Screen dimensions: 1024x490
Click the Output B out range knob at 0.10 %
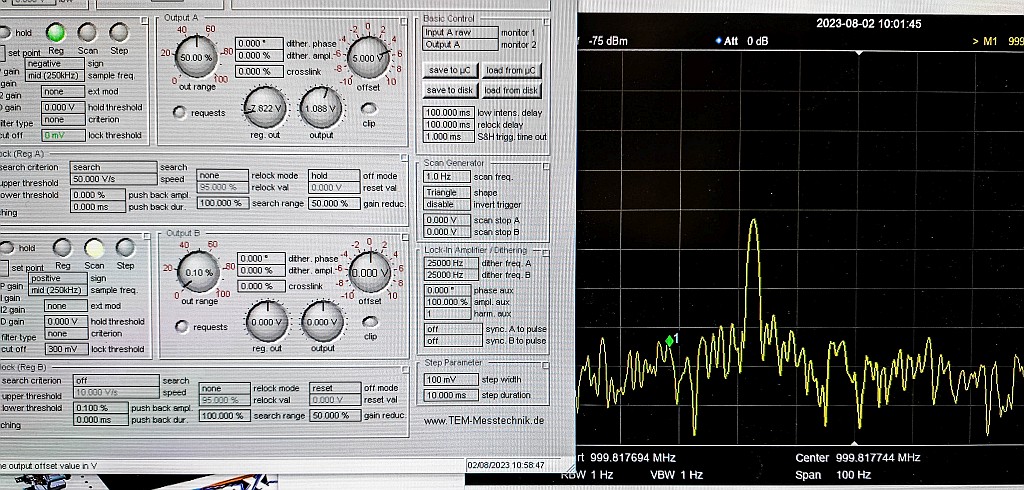(x=199, y=272)
